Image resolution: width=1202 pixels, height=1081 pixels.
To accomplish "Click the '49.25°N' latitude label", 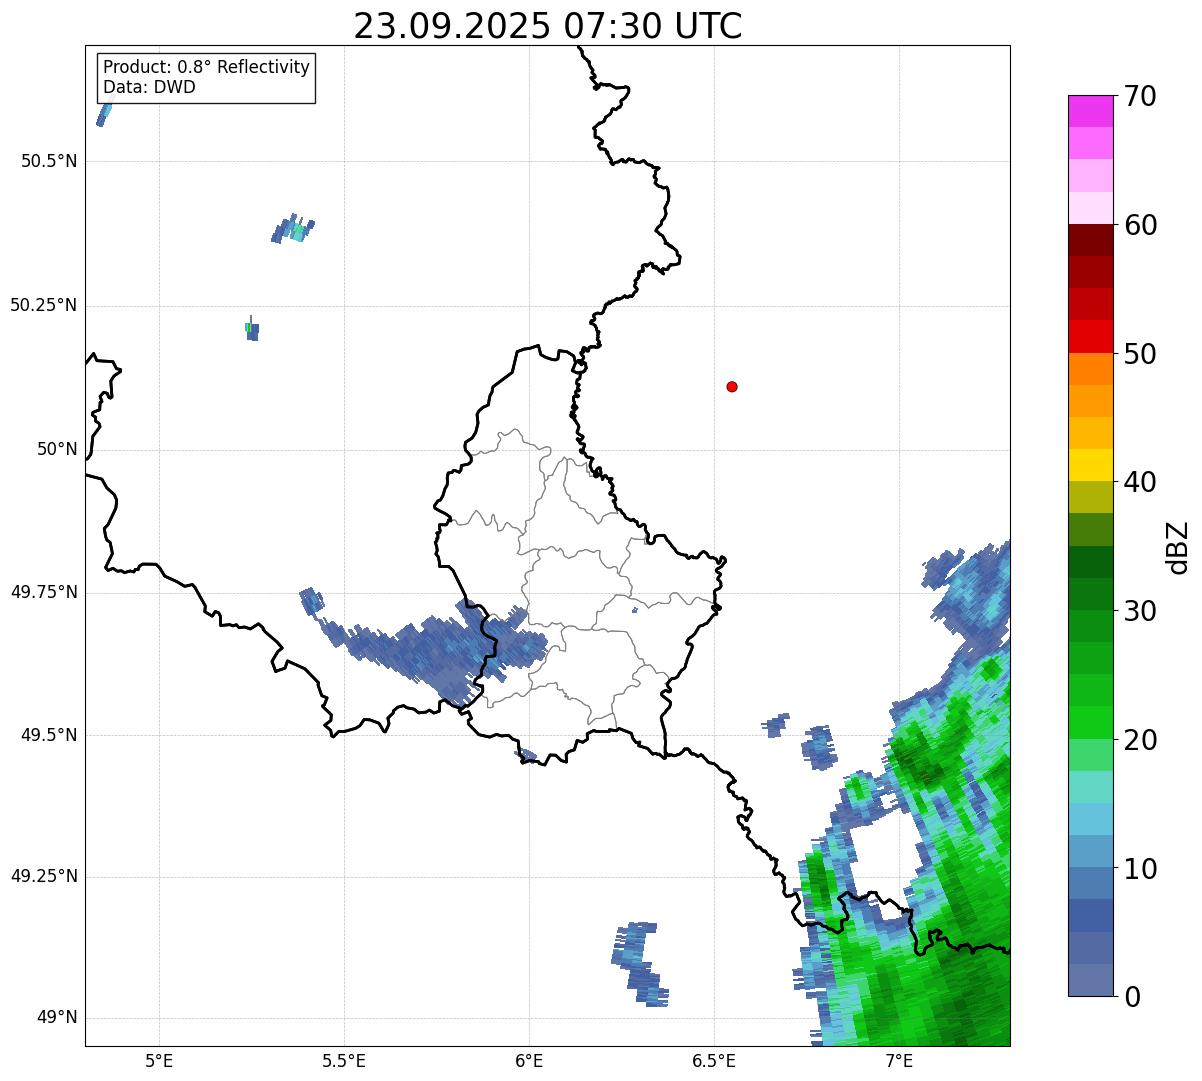I will coord(44,876).
